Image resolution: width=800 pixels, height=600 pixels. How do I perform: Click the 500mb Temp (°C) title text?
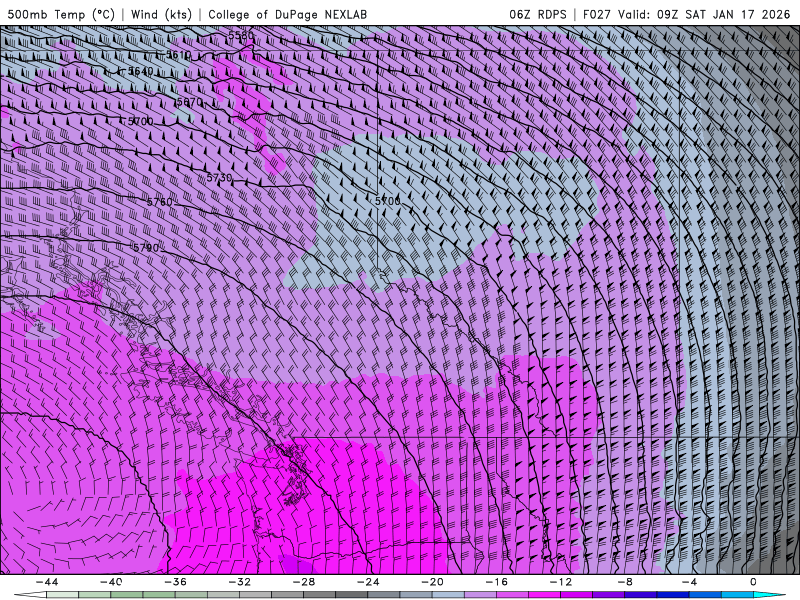point(60,14)
